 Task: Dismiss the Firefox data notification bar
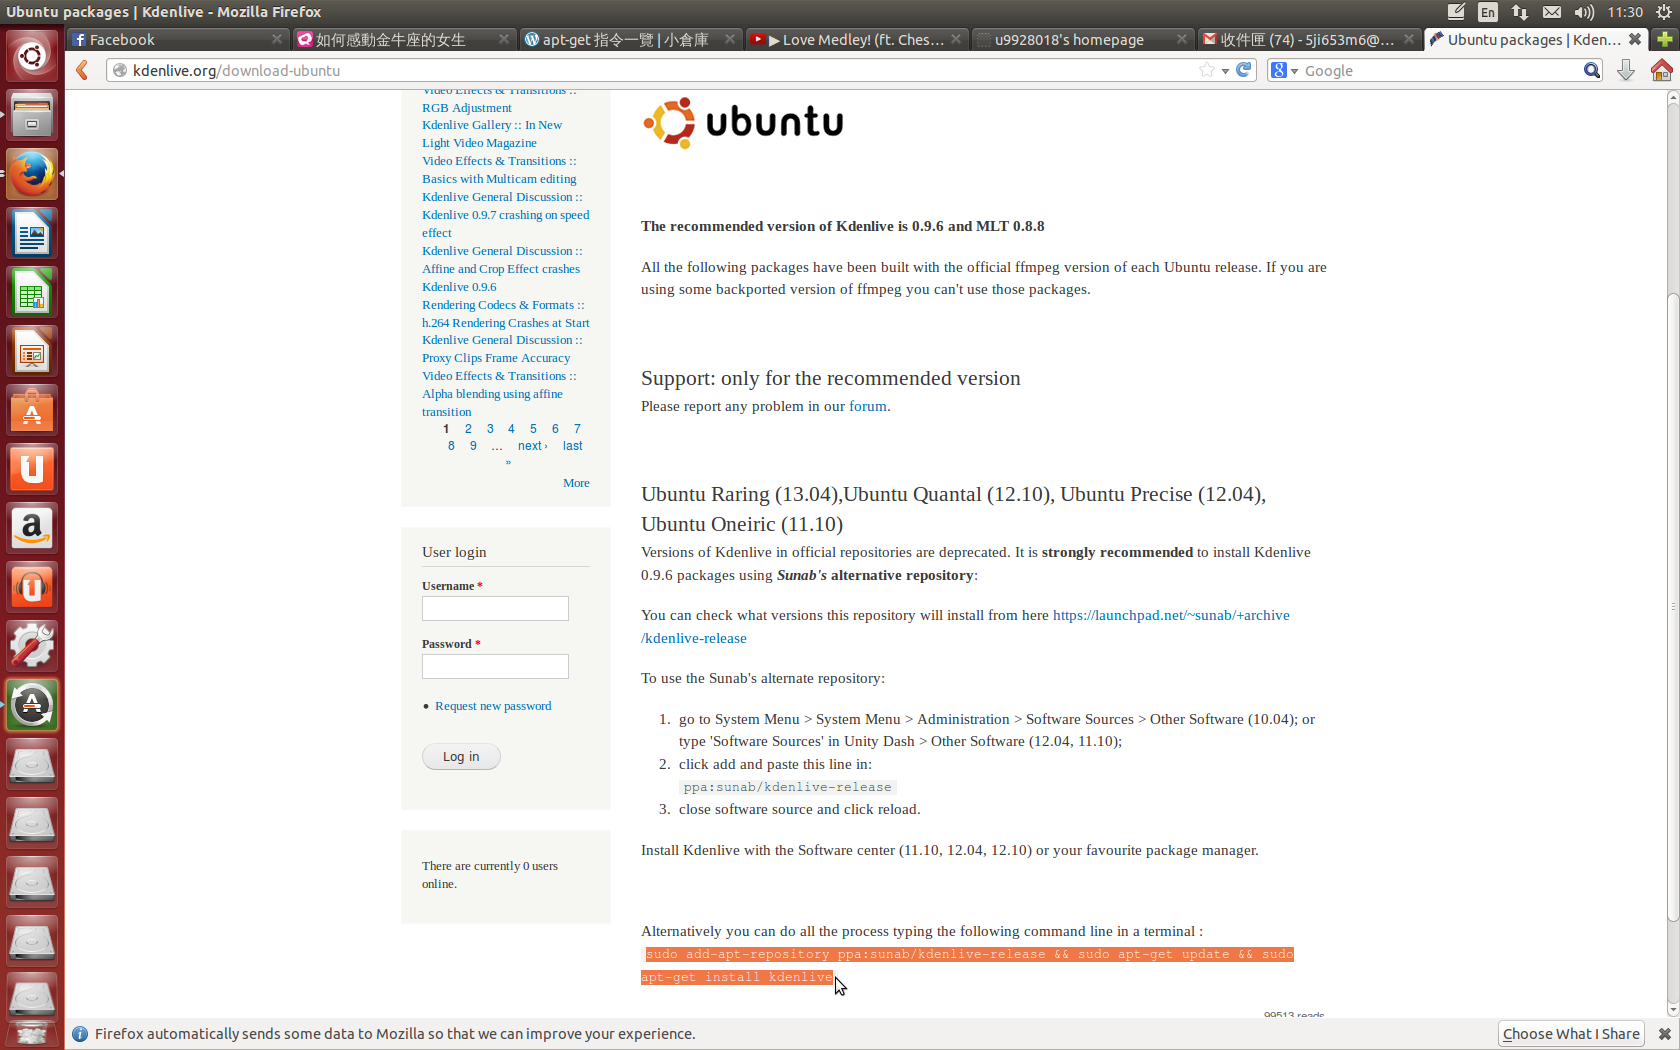tap(1665, 1034)
